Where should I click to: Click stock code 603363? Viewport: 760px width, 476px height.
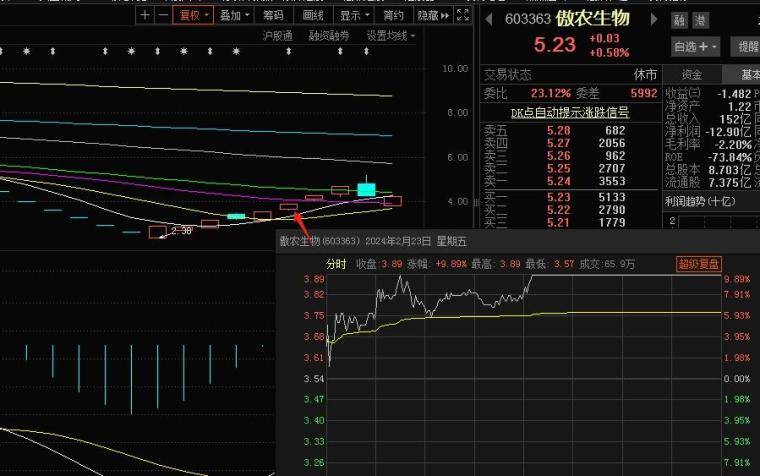(x=528, y=19)
